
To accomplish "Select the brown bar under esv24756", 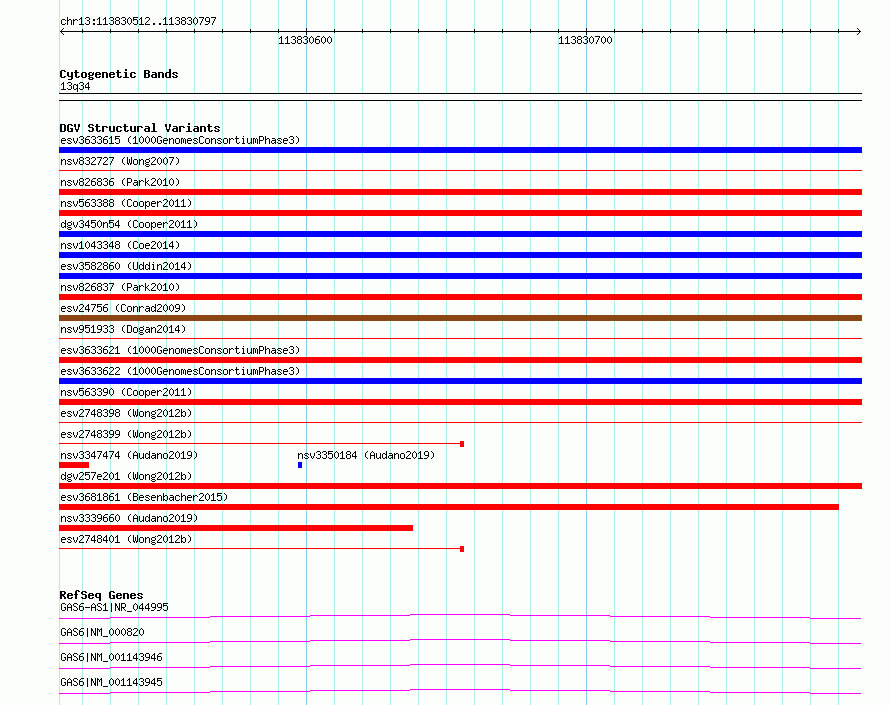I will pyautogui.click(x=460, y=318).
